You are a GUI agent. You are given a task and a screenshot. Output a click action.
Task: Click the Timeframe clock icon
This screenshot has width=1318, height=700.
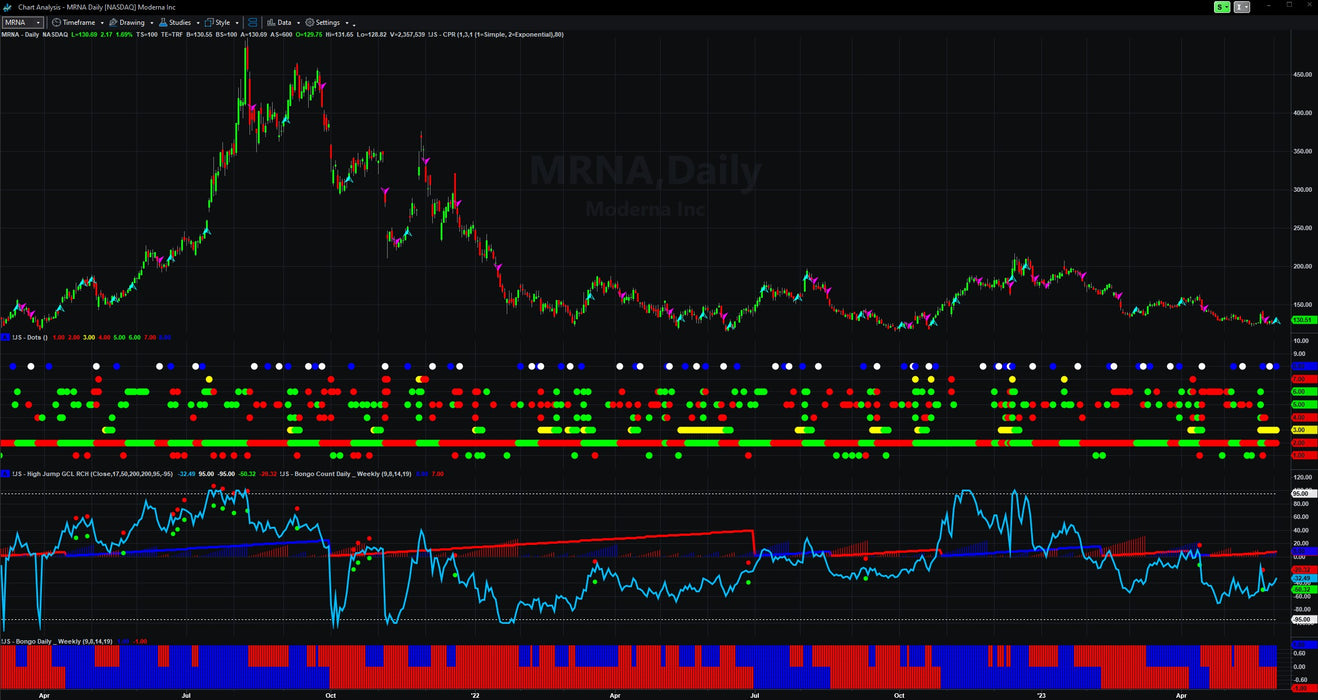56,22
